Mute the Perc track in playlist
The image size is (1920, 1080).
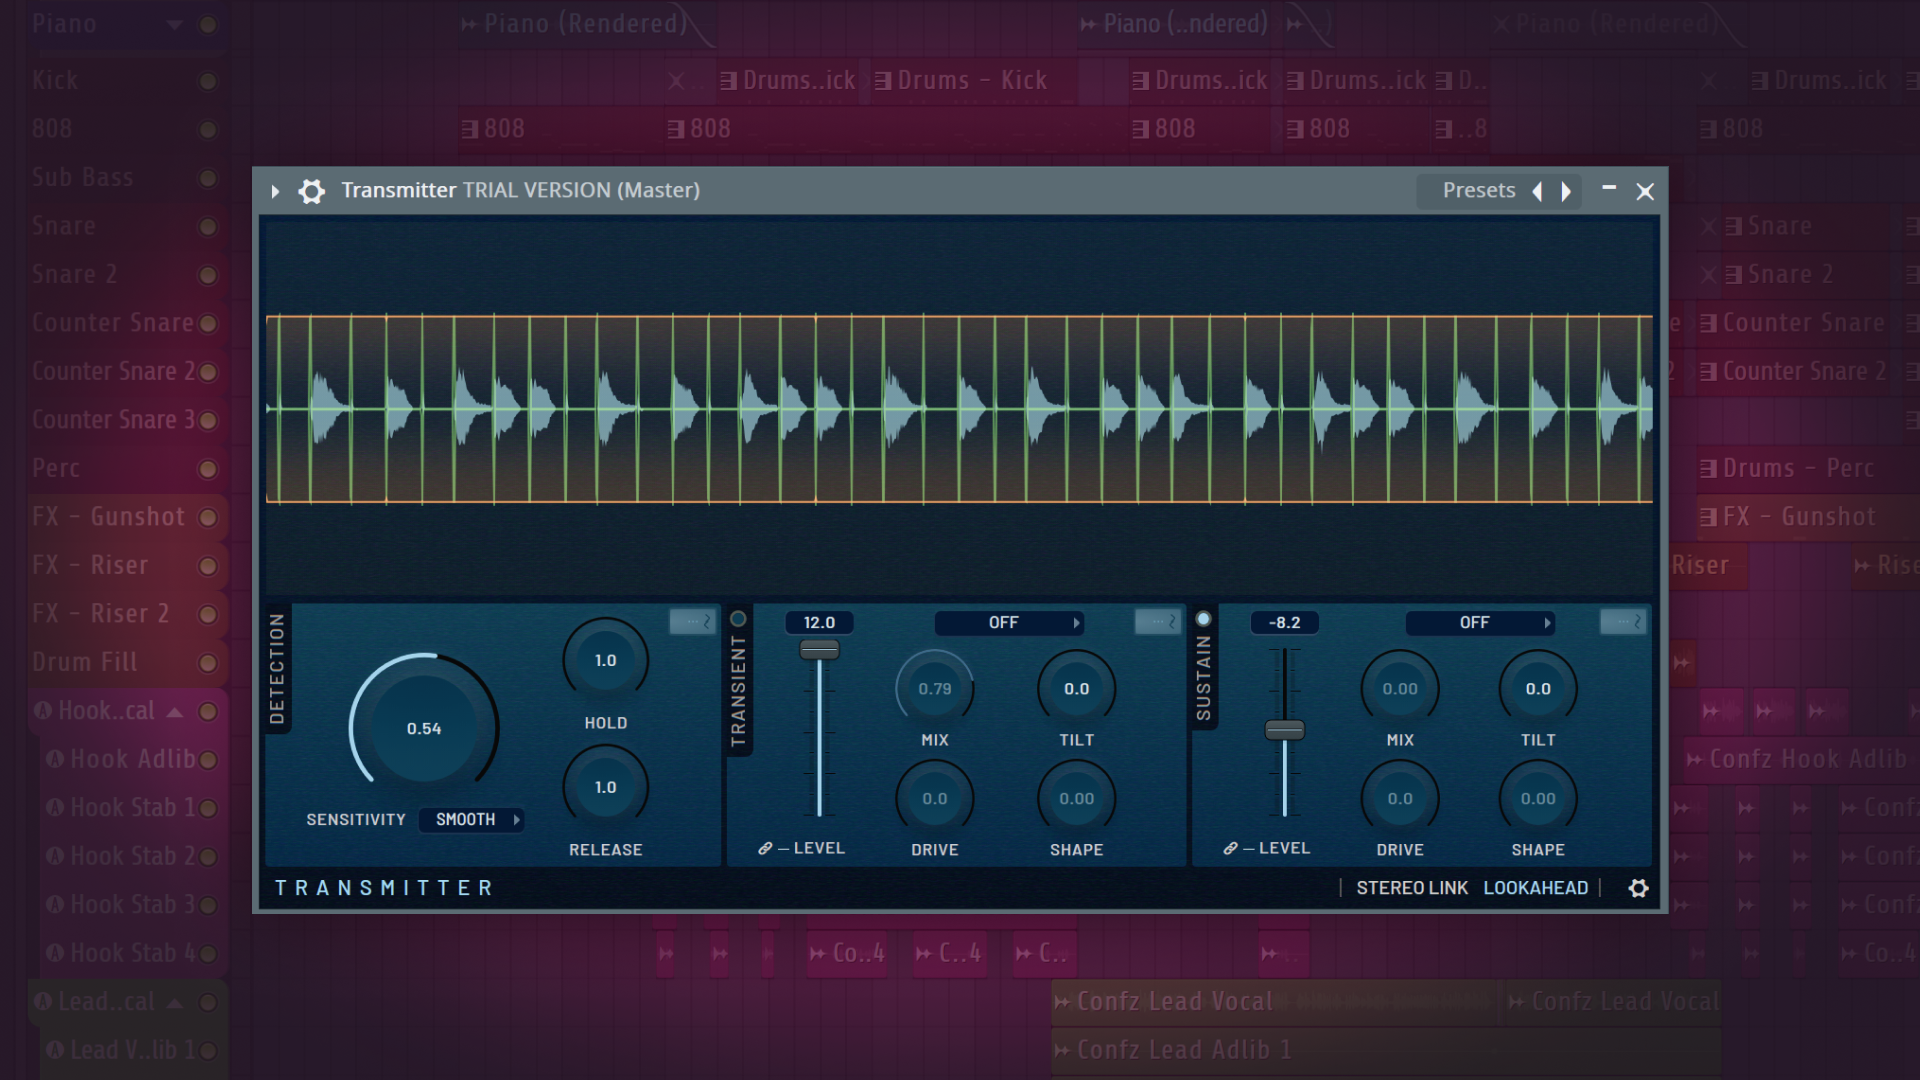click(x=208, y=469)
